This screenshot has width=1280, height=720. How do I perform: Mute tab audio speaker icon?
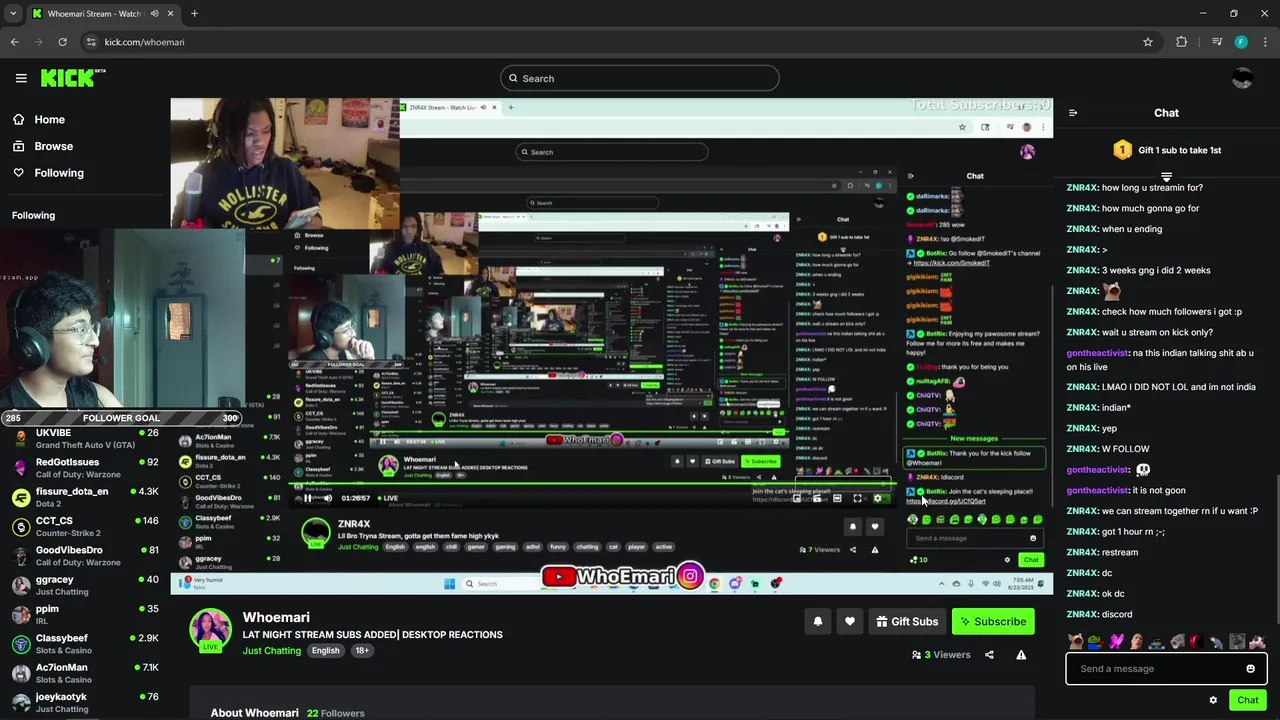point(156,14)
